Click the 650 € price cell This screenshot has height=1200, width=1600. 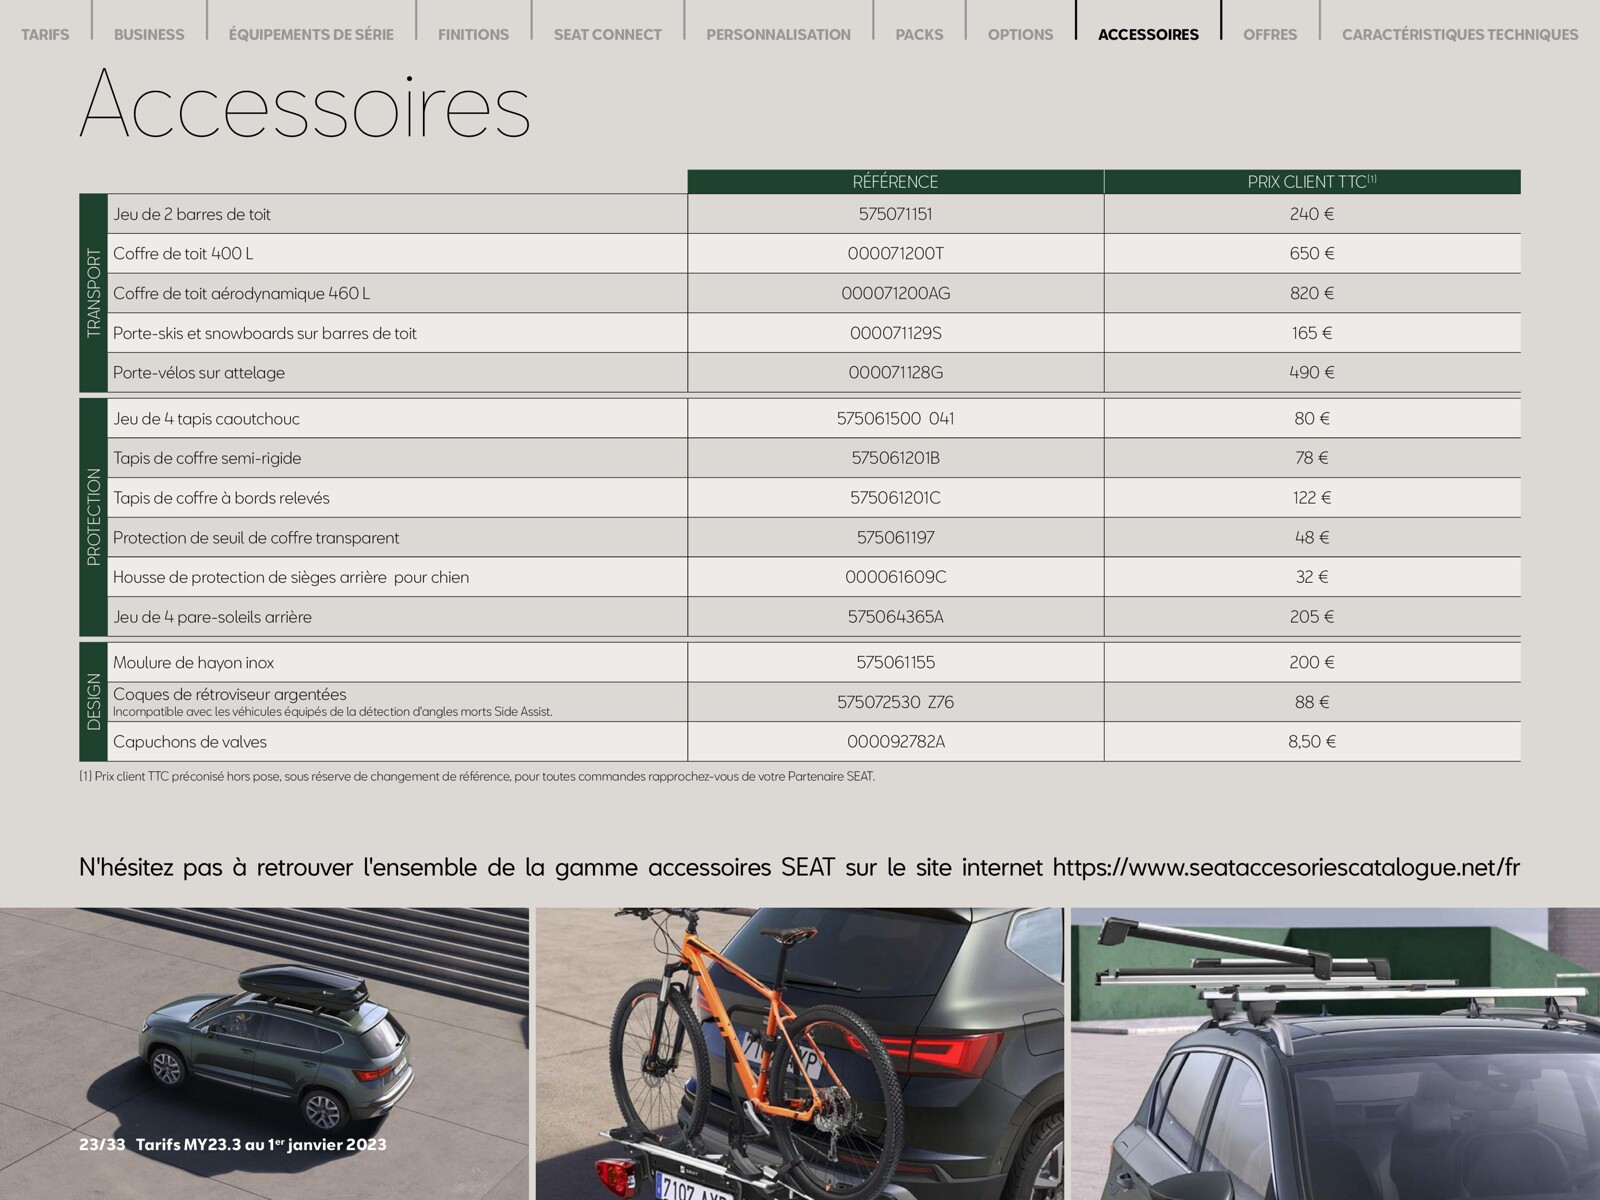point(1312,253)
